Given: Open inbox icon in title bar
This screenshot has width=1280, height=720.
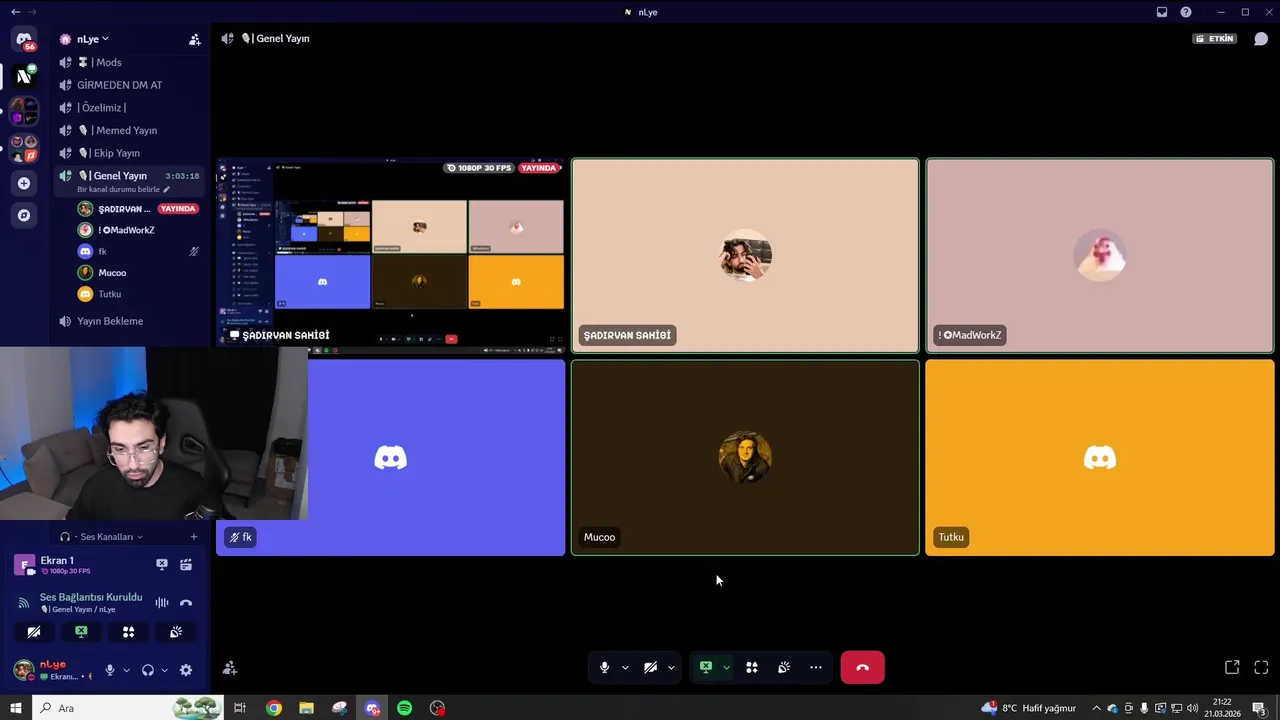Looking at the screenshot, I should click(x=1162, y=12).
